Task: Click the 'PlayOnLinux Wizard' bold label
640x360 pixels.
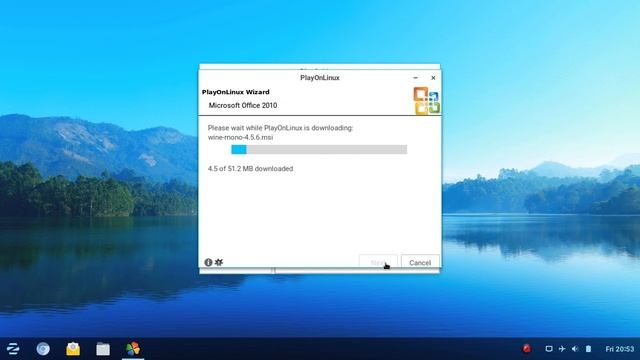Action: (x=236, y=92)
